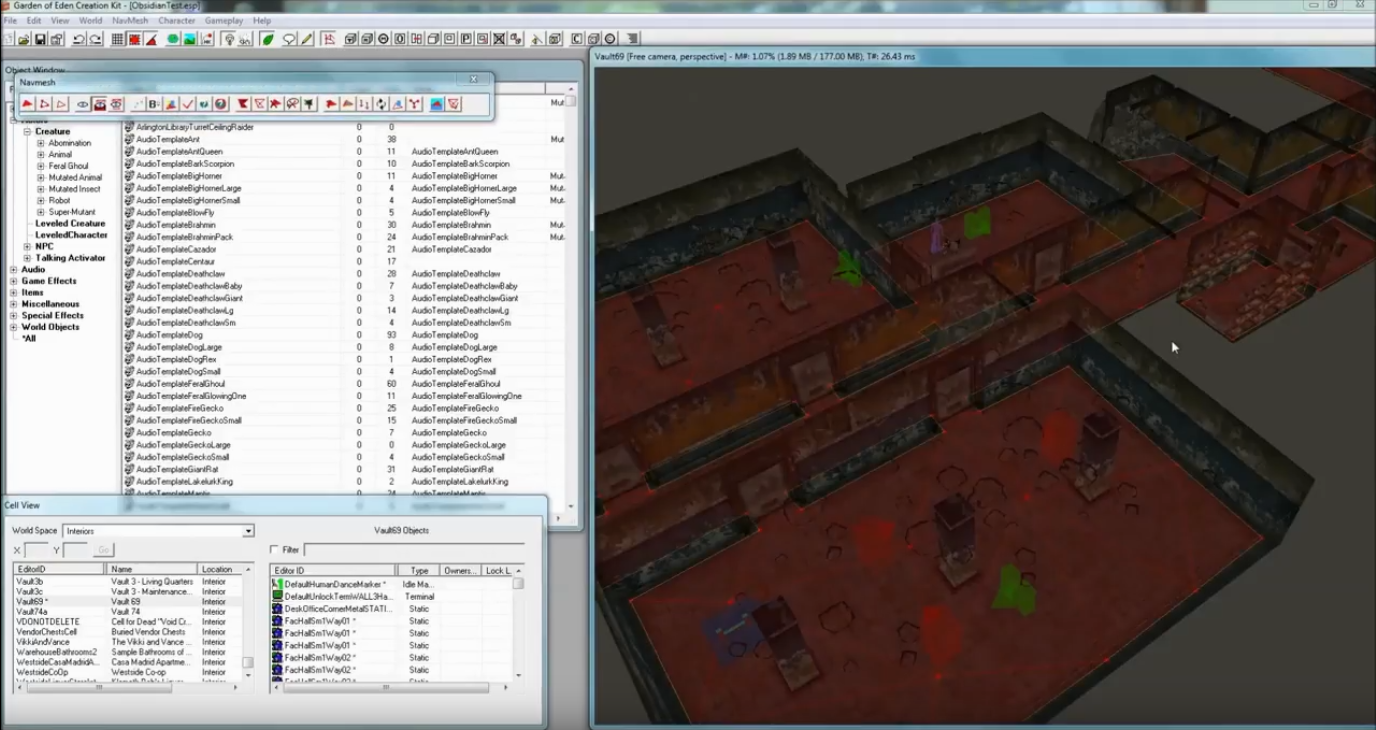This screenshot has width=1376, height=730.
Task: Expand the Game Effects tree node
Action: click(x=14, y=281)
